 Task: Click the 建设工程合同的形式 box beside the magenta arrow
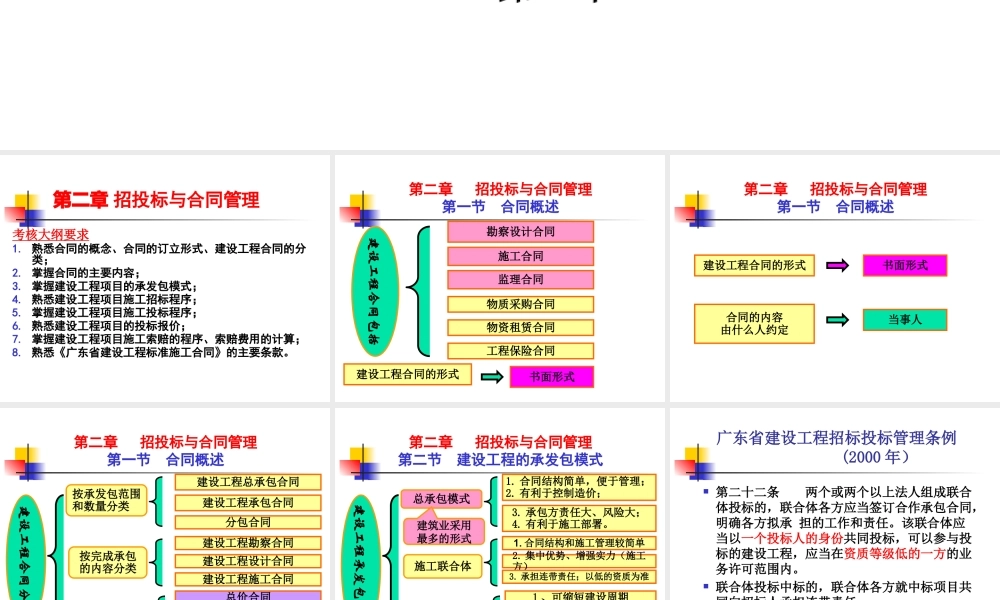pyautogui.click(x=754, y=265)
